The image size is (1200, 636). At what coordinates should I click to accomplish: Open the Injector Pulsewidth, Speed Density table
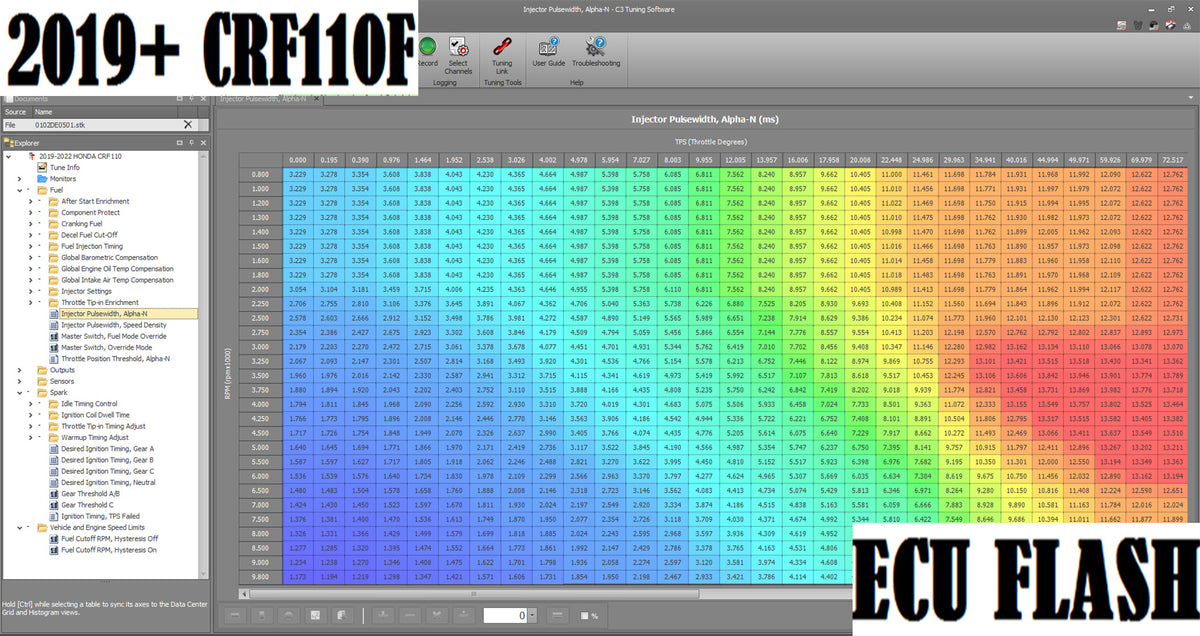click(x=114, y=325)
